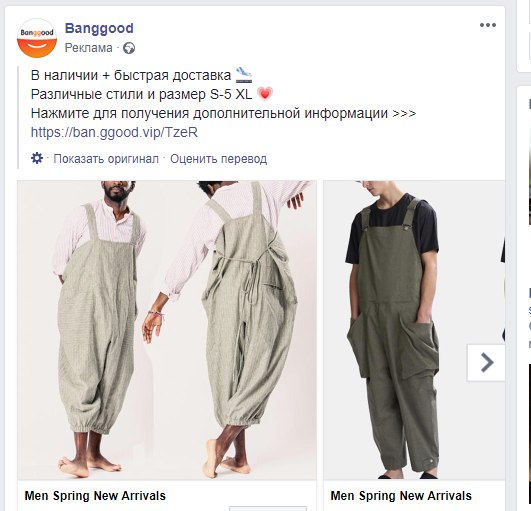This screenshot has height=511, width=531.
Task: Select Показать оригинал
Action: point(106,159)
